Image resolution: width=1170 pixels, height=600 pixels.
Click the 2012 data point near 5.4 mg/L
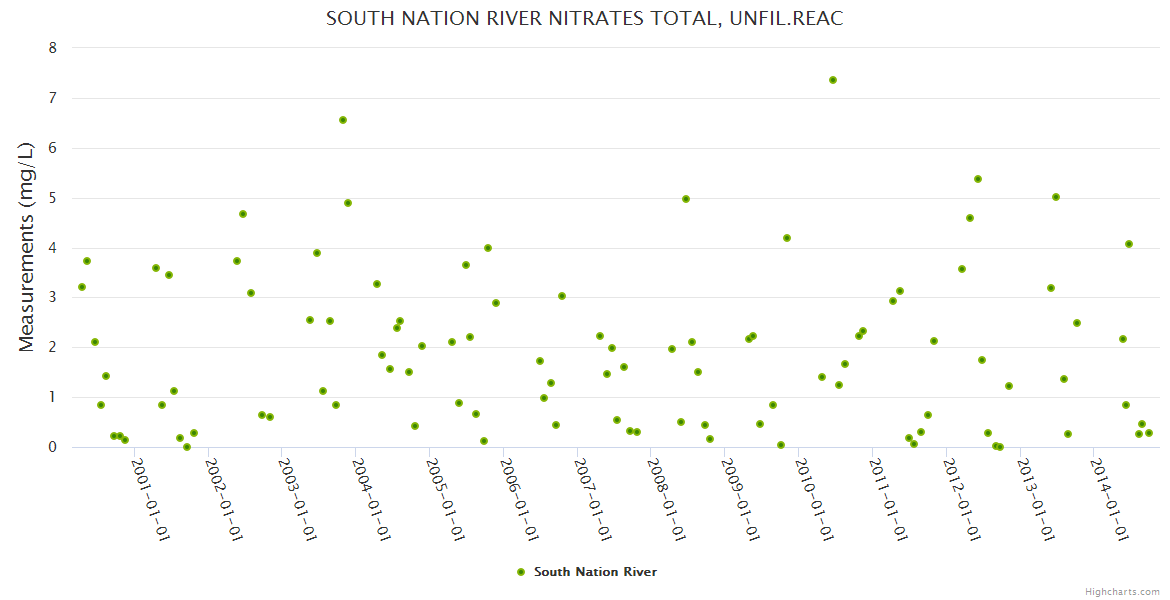(978, 179)
